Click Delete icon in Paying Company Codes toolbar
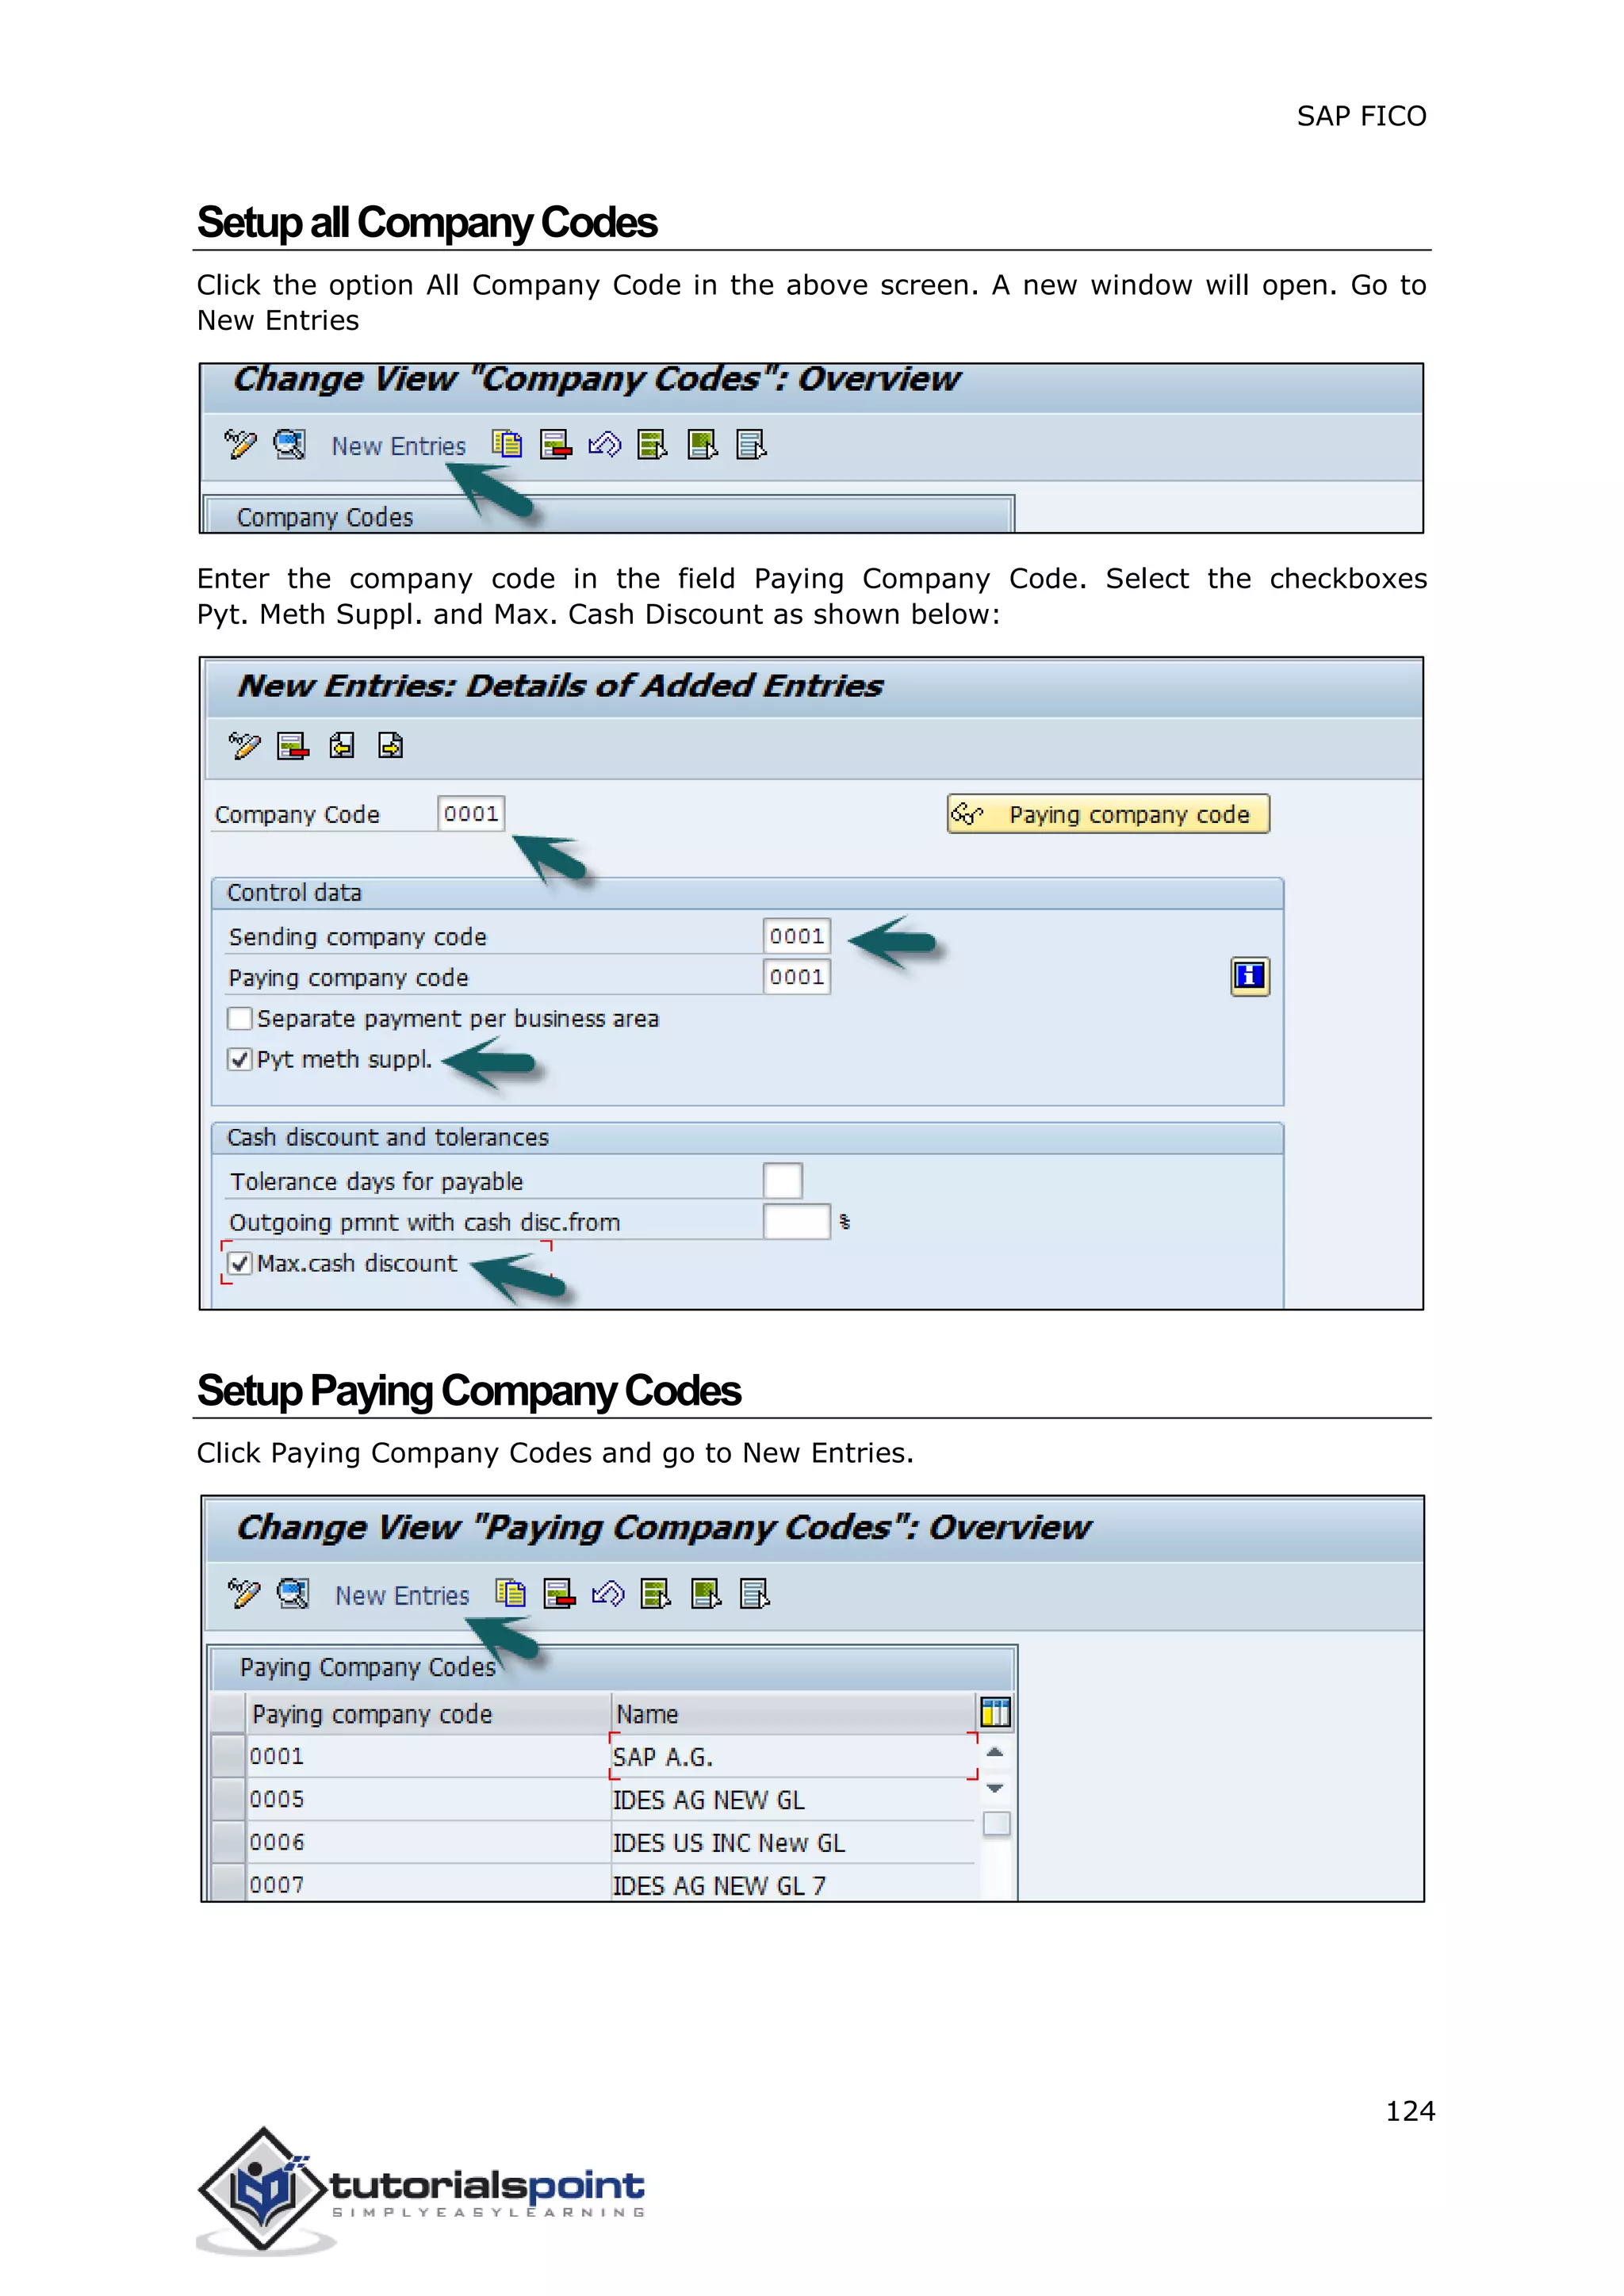Screen dimensions: 1624x2296 click(x=559, y=1593)
